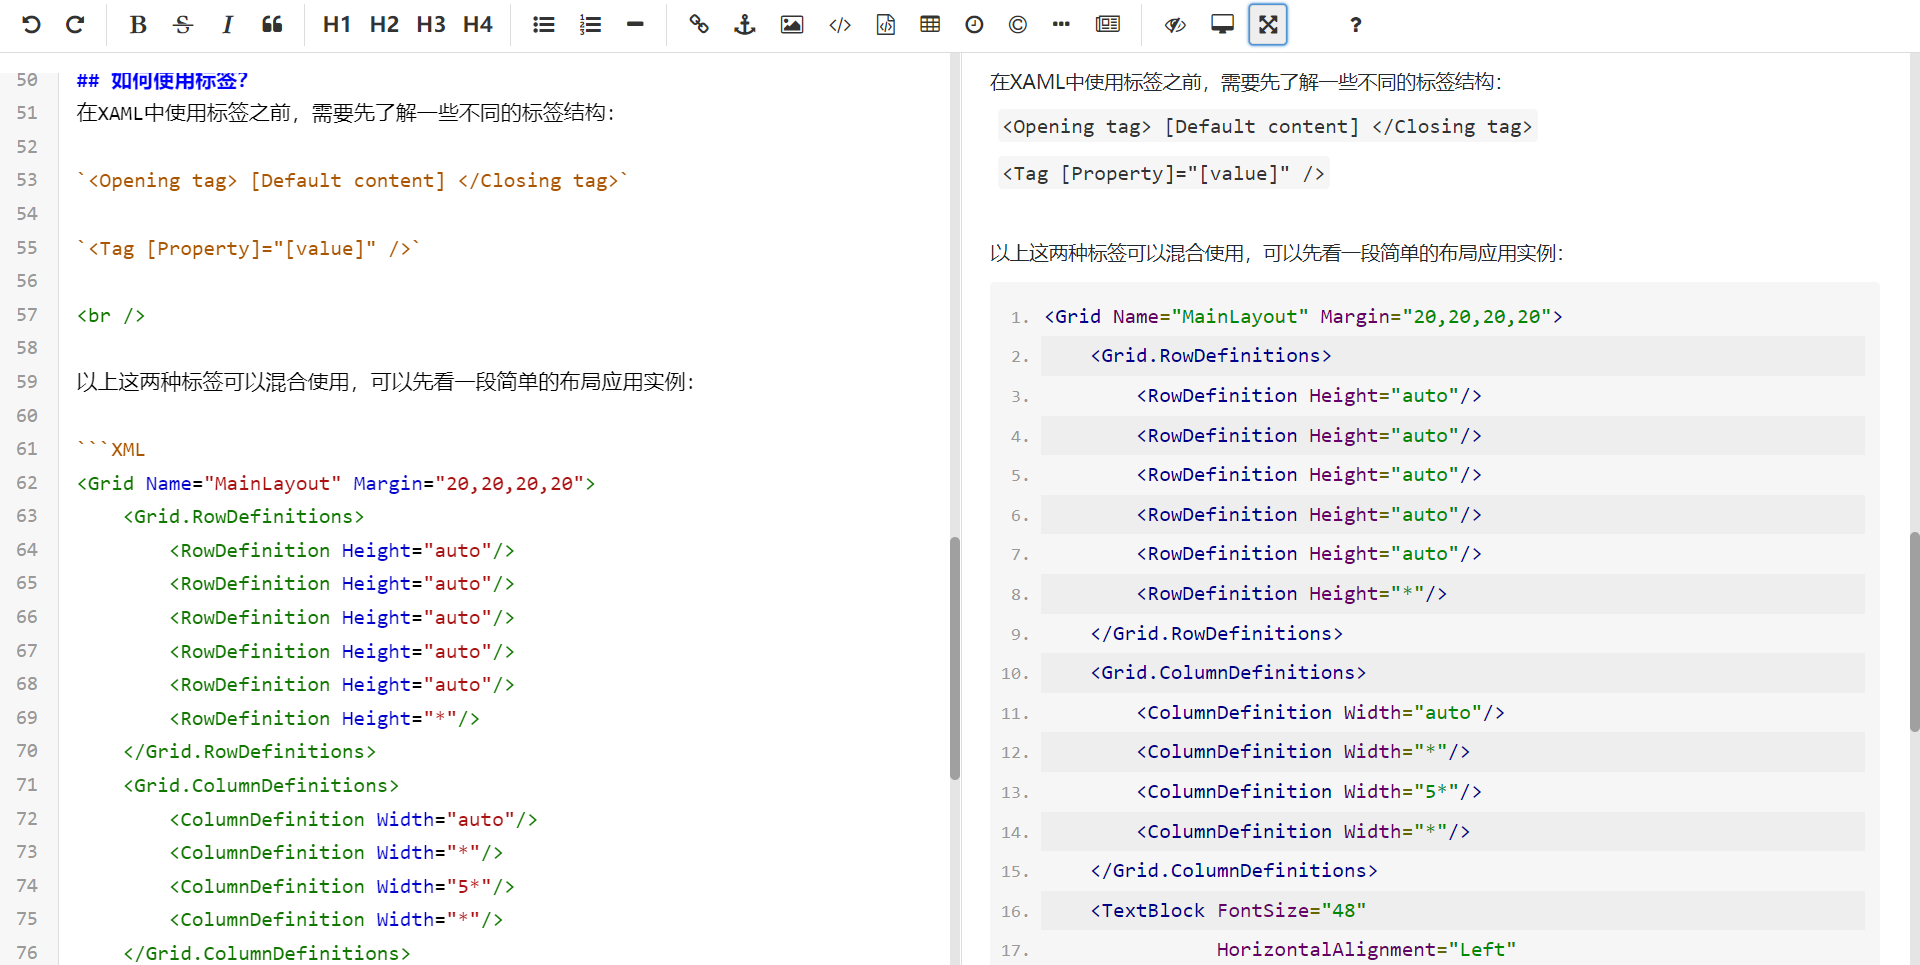Set heading level H3
The width and height of the screenshot is (1920, 965).
(x=431, y=25)
